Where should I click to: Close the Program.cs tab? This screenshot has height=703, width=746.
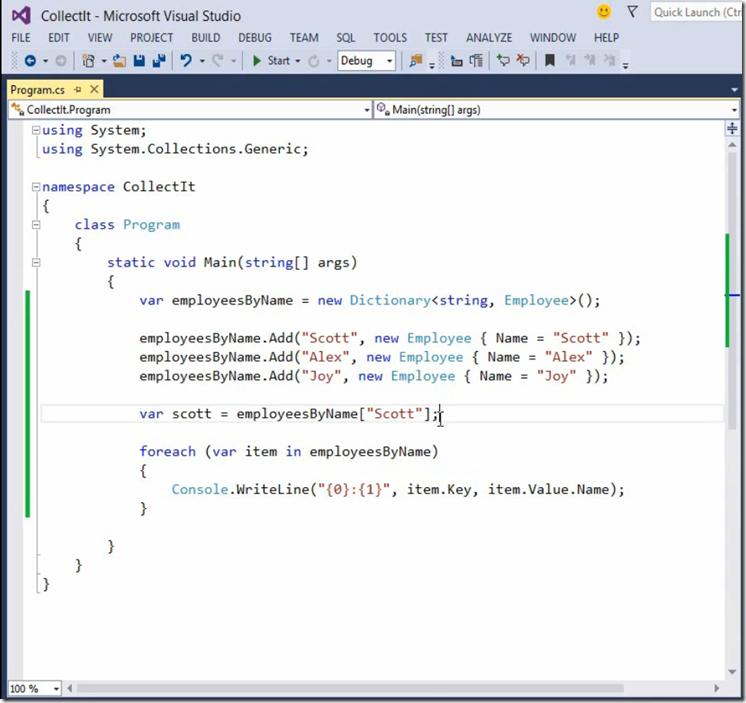pyautogui.click(x=94, y=89)
